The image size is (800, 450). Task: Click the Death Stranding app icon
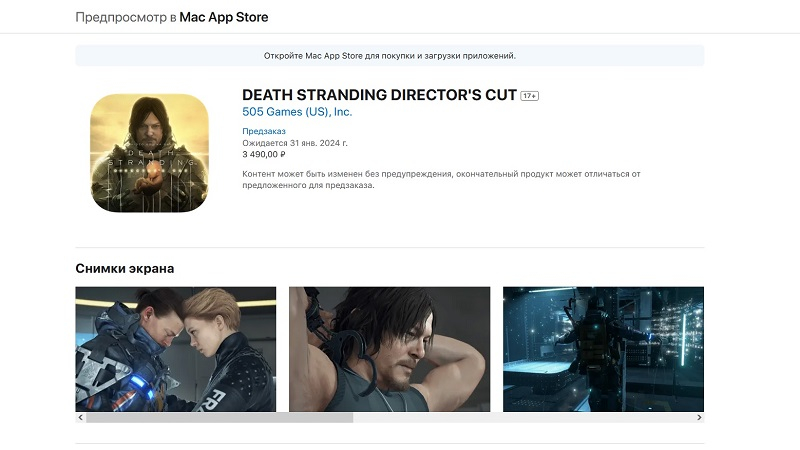click(149, 153)
